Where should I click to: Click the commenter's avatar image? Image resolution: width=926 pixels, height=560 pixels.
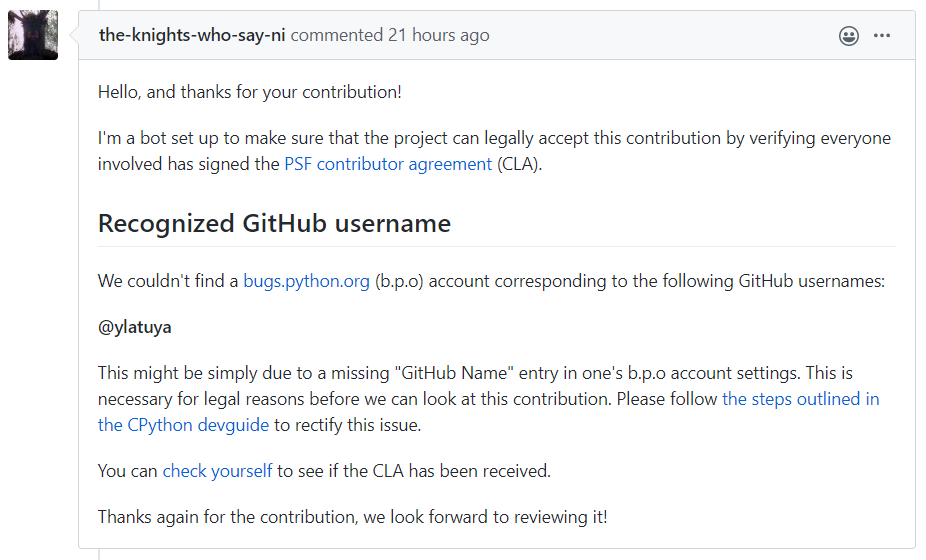(x=33, y=35)
